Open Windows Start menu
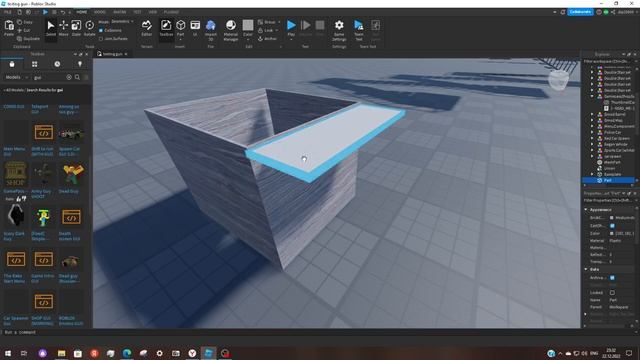 coord(7,353)
